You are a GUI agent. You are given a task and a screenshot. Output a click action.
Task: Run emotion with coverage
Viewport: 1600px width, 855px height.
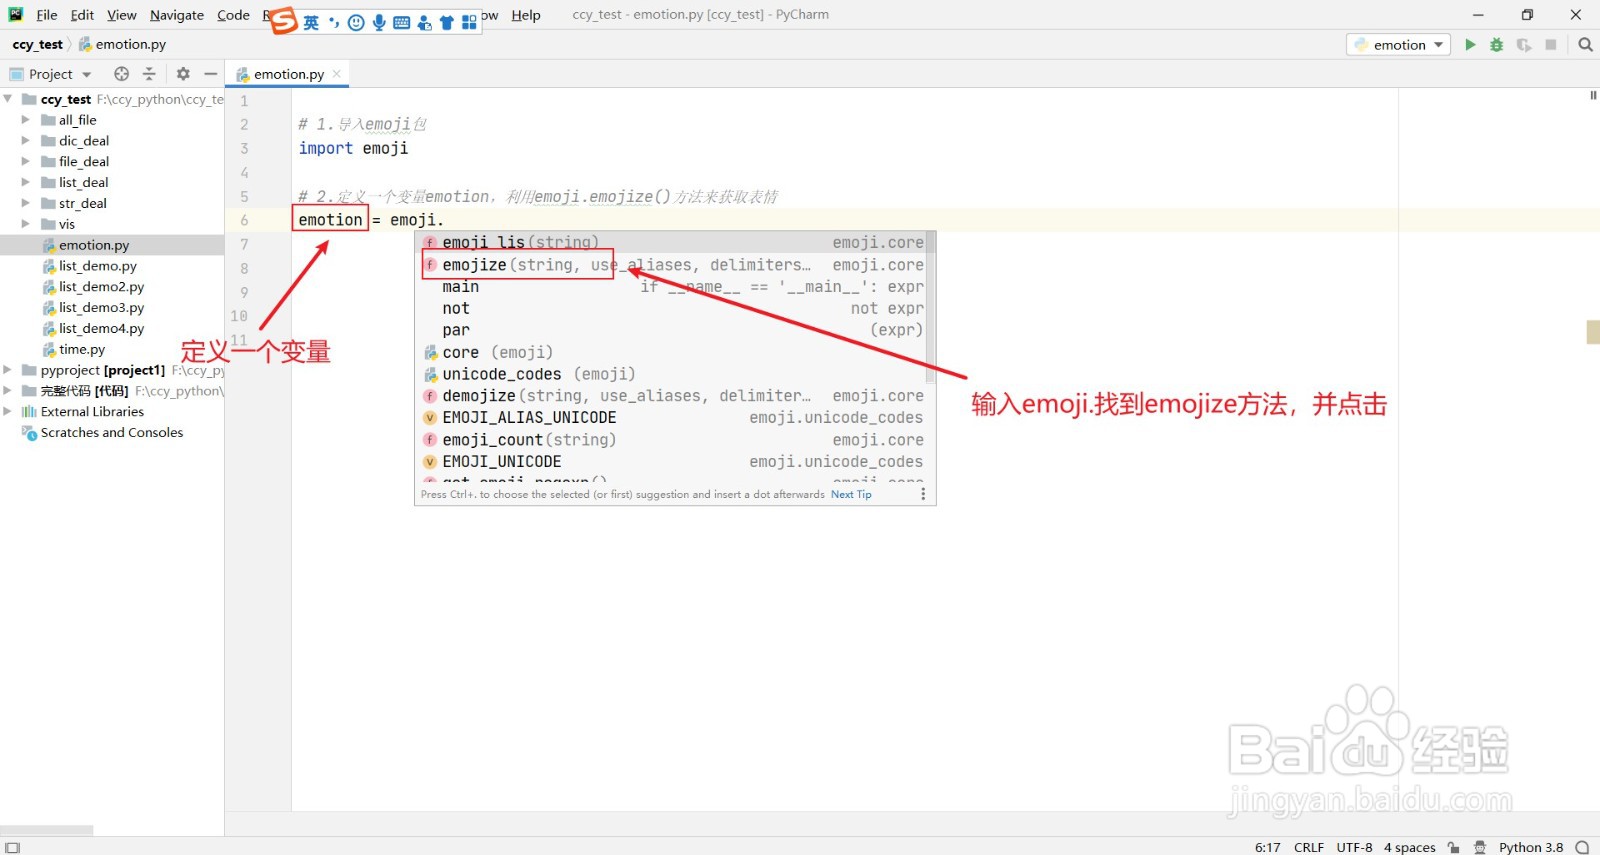[1524, 45]
